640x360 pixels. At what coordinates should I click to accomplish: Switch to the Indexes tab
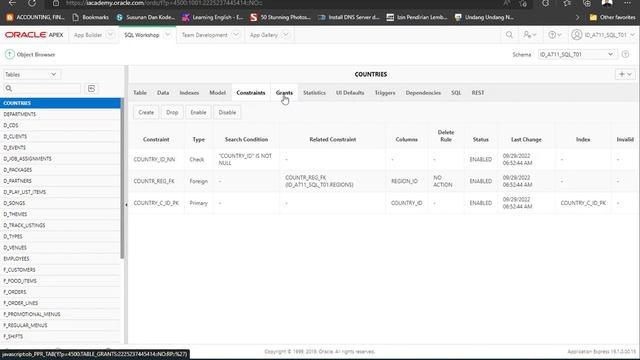[x=189, y=93]
